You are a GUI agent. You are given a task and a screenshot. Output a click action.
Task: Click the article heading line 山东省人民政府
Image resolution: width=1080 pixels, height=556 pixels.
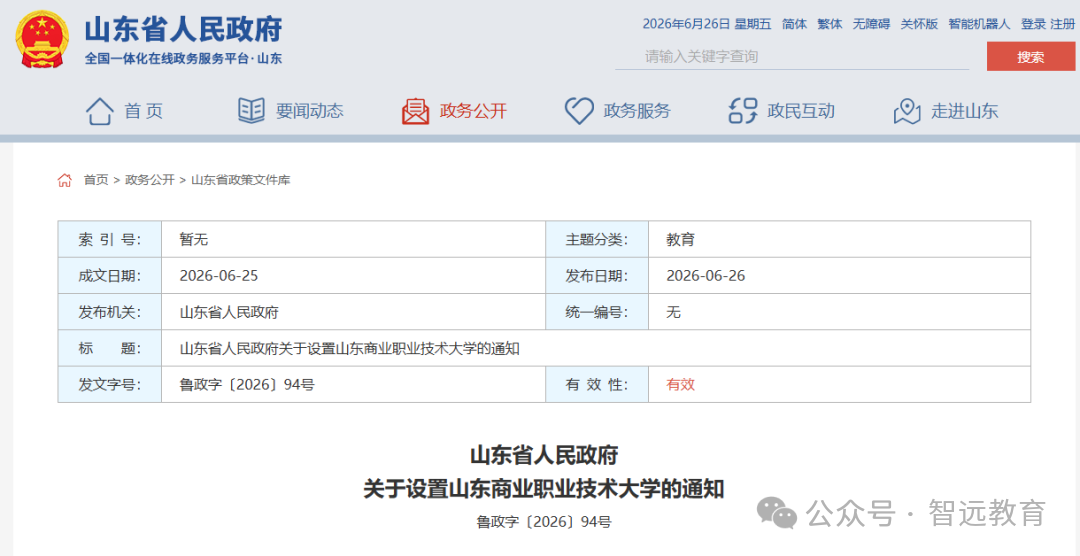point(544,455)
